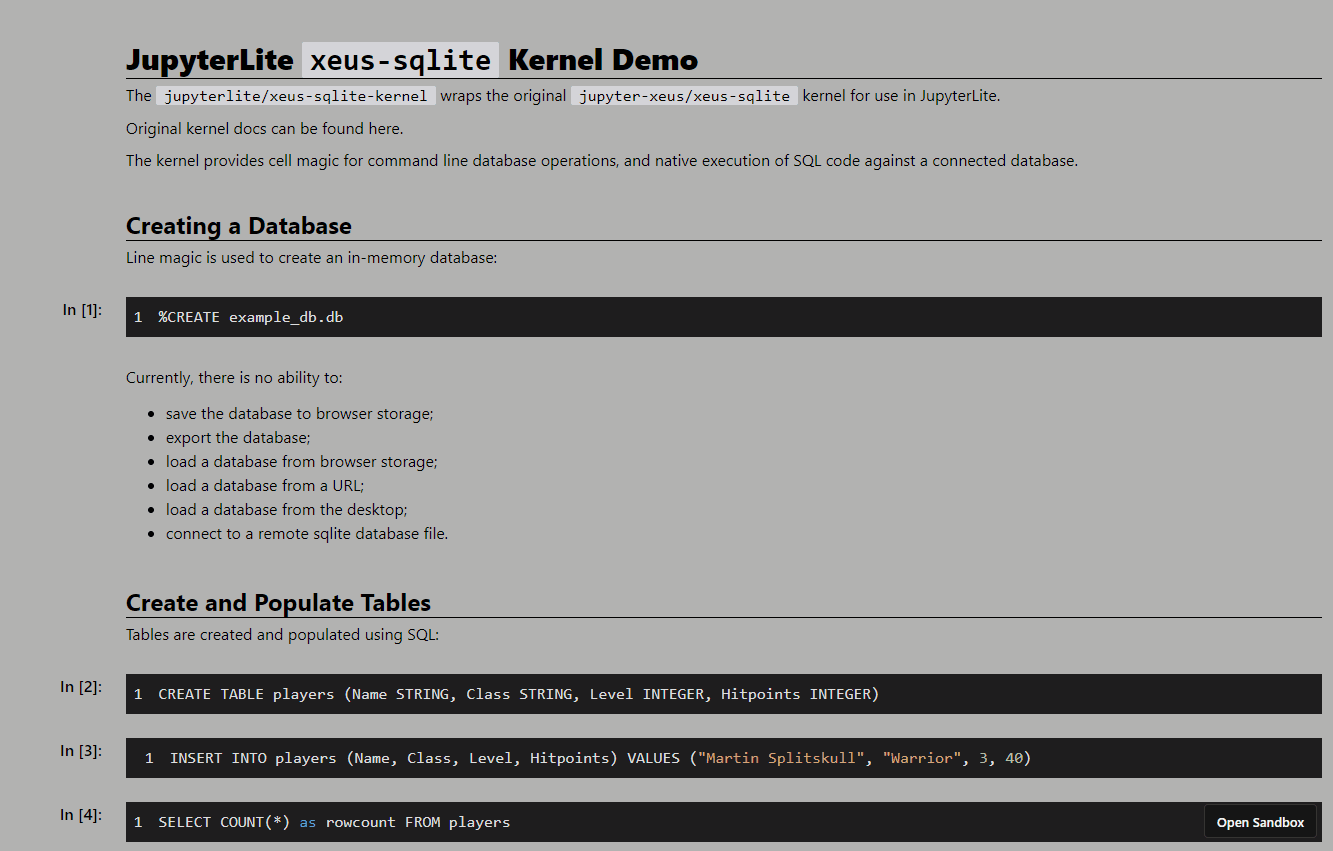
Task: Click 'Line magic is used to create' sentence
Action: 311,258
